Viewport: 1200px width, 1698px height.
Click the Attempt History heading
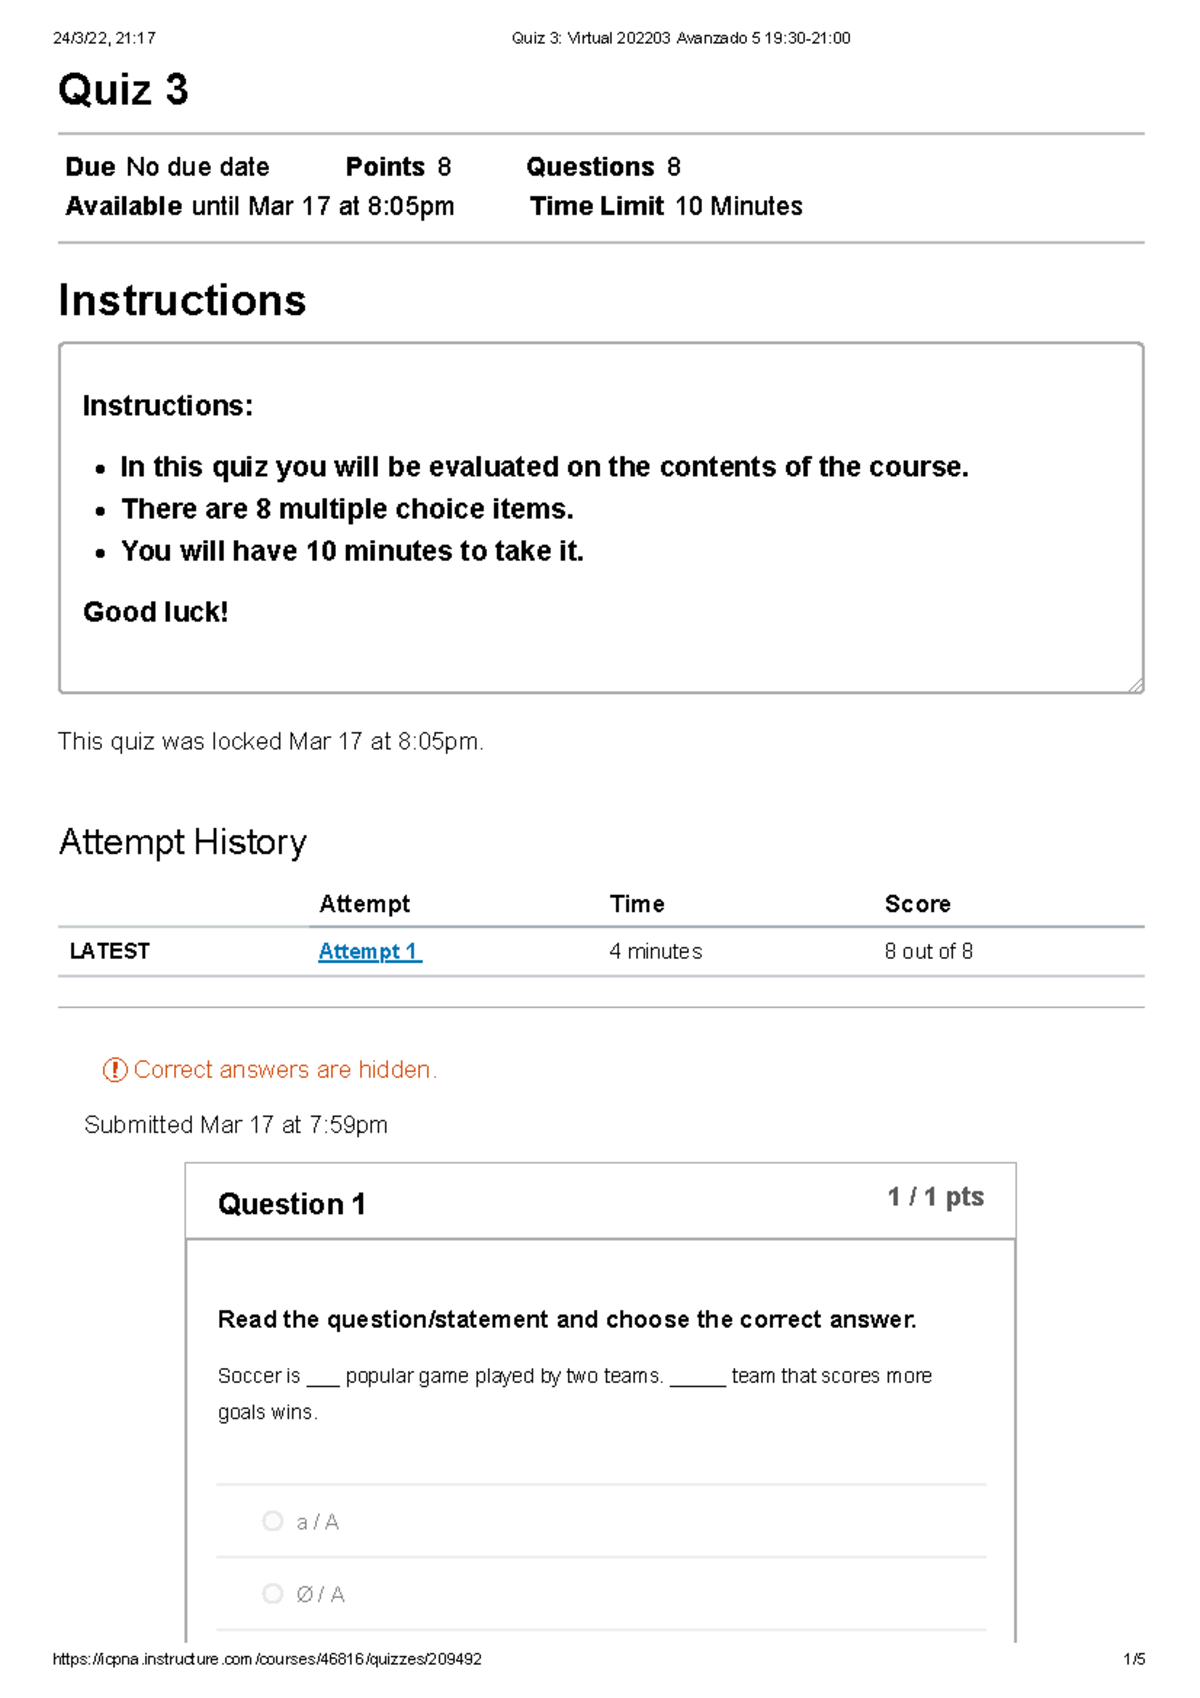[183, 842]
